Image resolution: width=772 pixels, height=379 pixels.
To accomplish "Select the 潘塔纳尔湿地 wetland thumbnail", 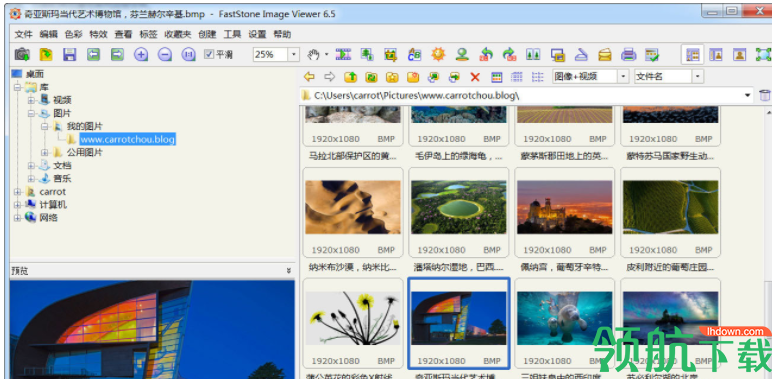I will 459,207.
